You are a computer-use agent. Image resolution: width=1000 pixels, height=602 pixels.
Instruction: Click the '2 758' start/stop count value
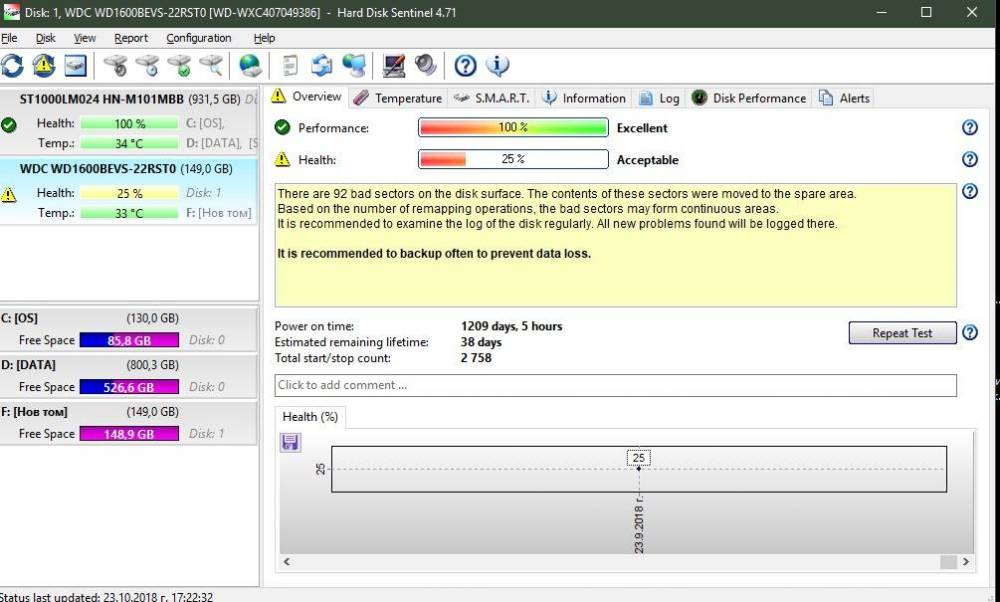pos(476,358)
